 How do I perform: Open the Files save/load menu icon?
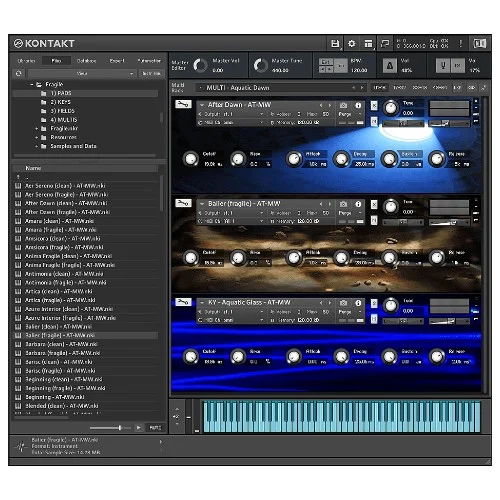pos(335,44)
